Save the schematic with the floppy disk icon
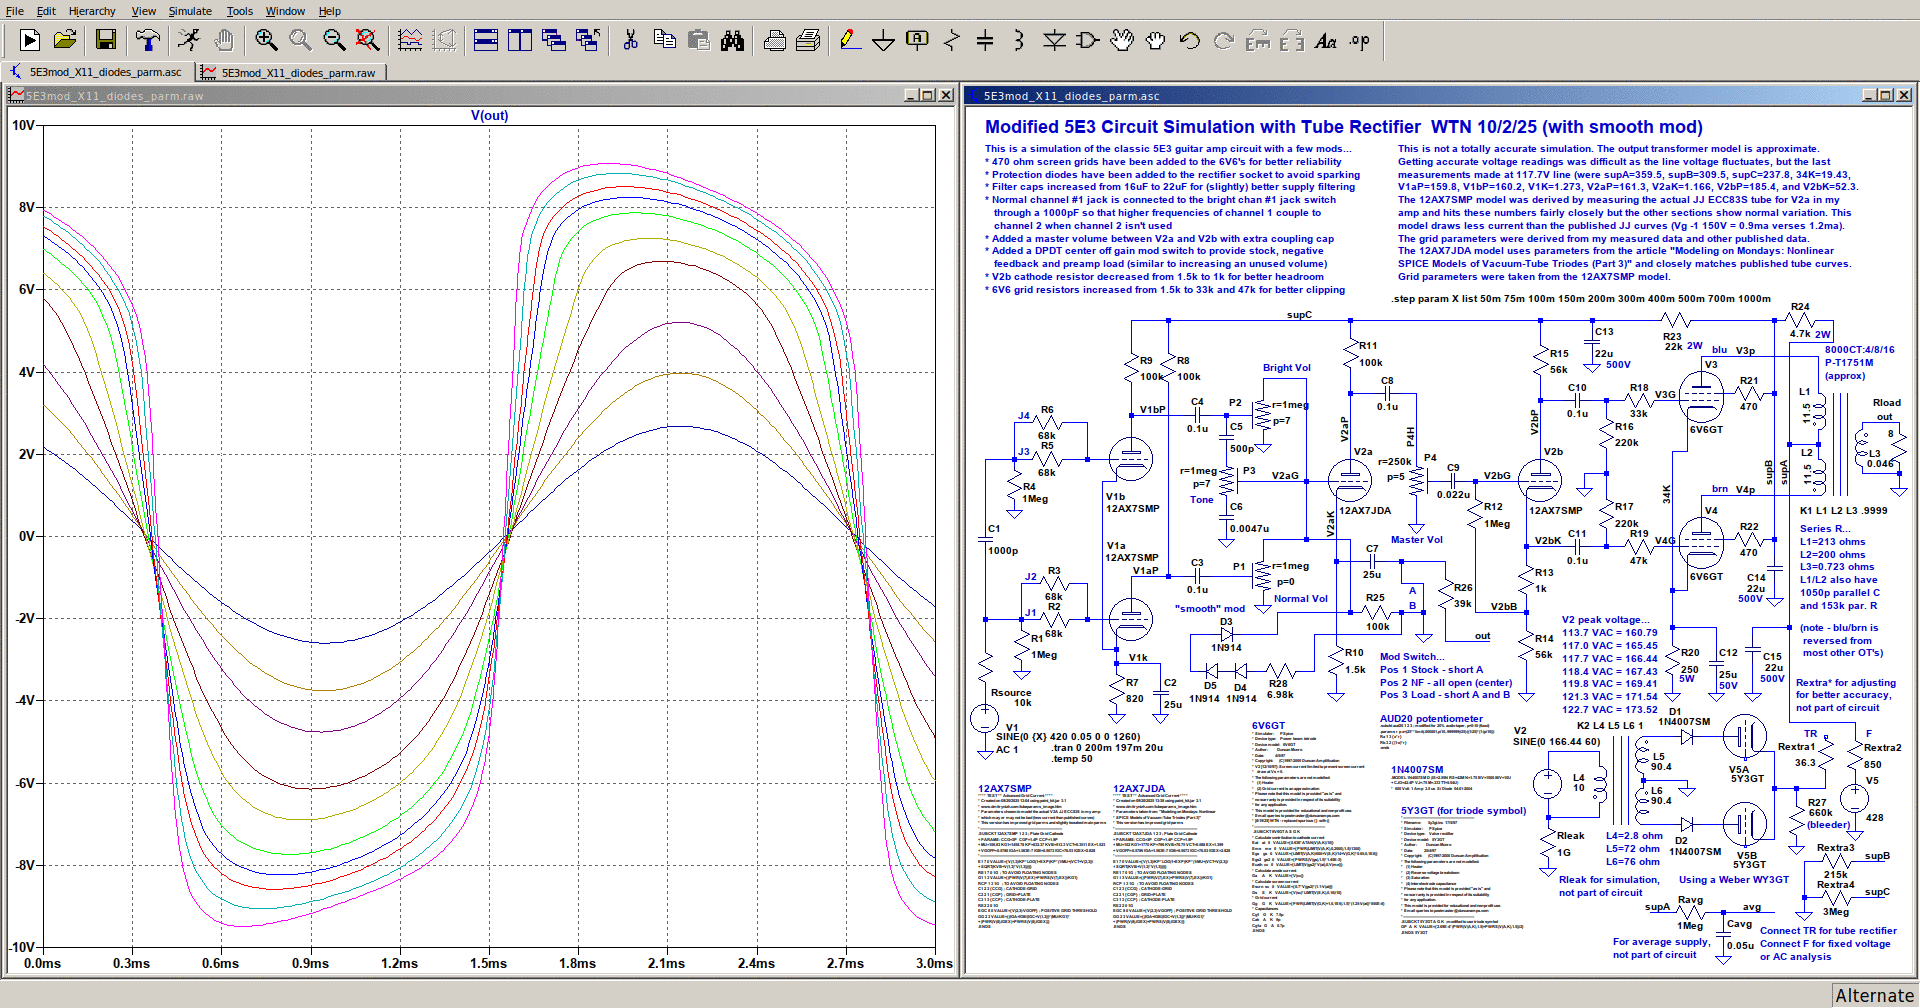Screen dimensions: 1920x1008 (x=106, y=40)
